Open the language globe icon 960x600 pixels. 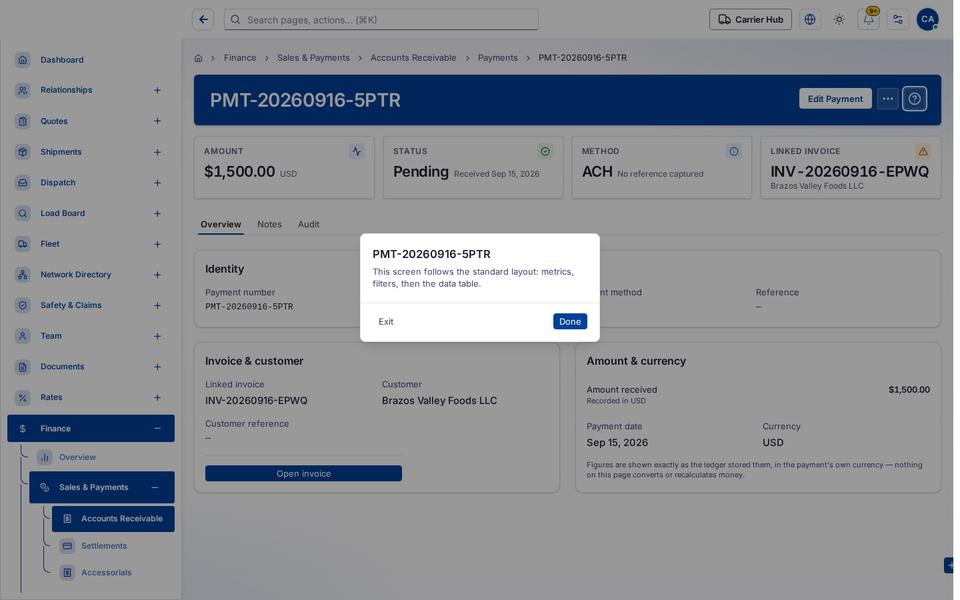[x=810, y=20]
